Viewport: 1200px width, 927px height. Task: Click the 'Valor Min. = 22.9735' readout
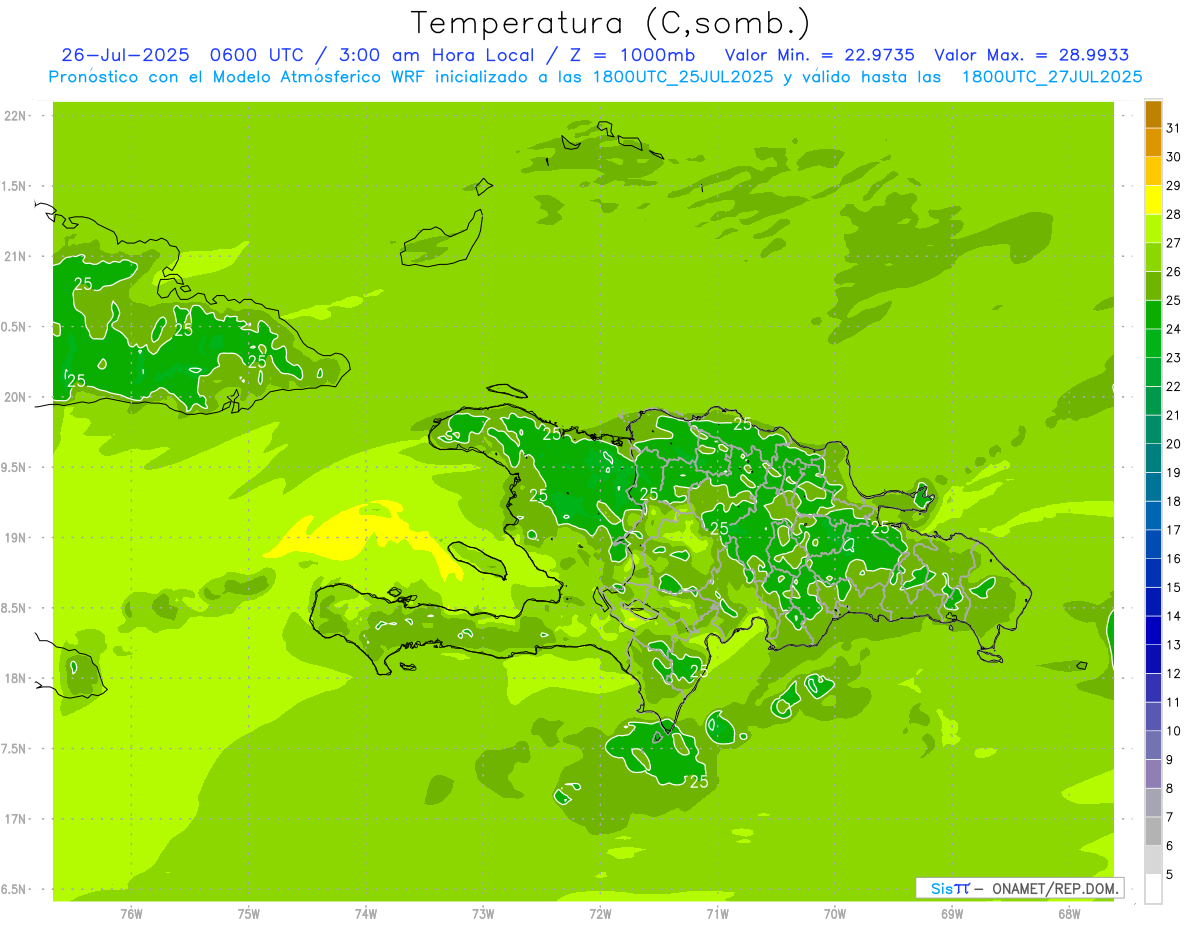819,55
